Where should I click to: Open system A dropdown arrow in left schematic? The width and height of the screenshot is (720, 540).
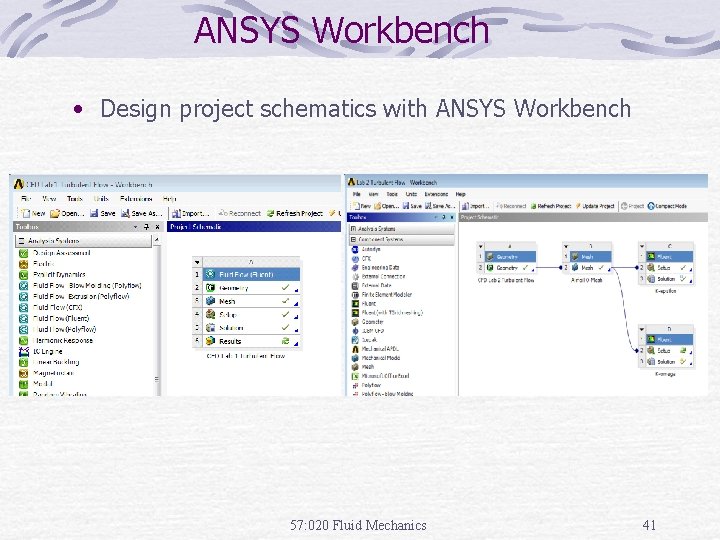pyautogui.click(x=197, y=262)
